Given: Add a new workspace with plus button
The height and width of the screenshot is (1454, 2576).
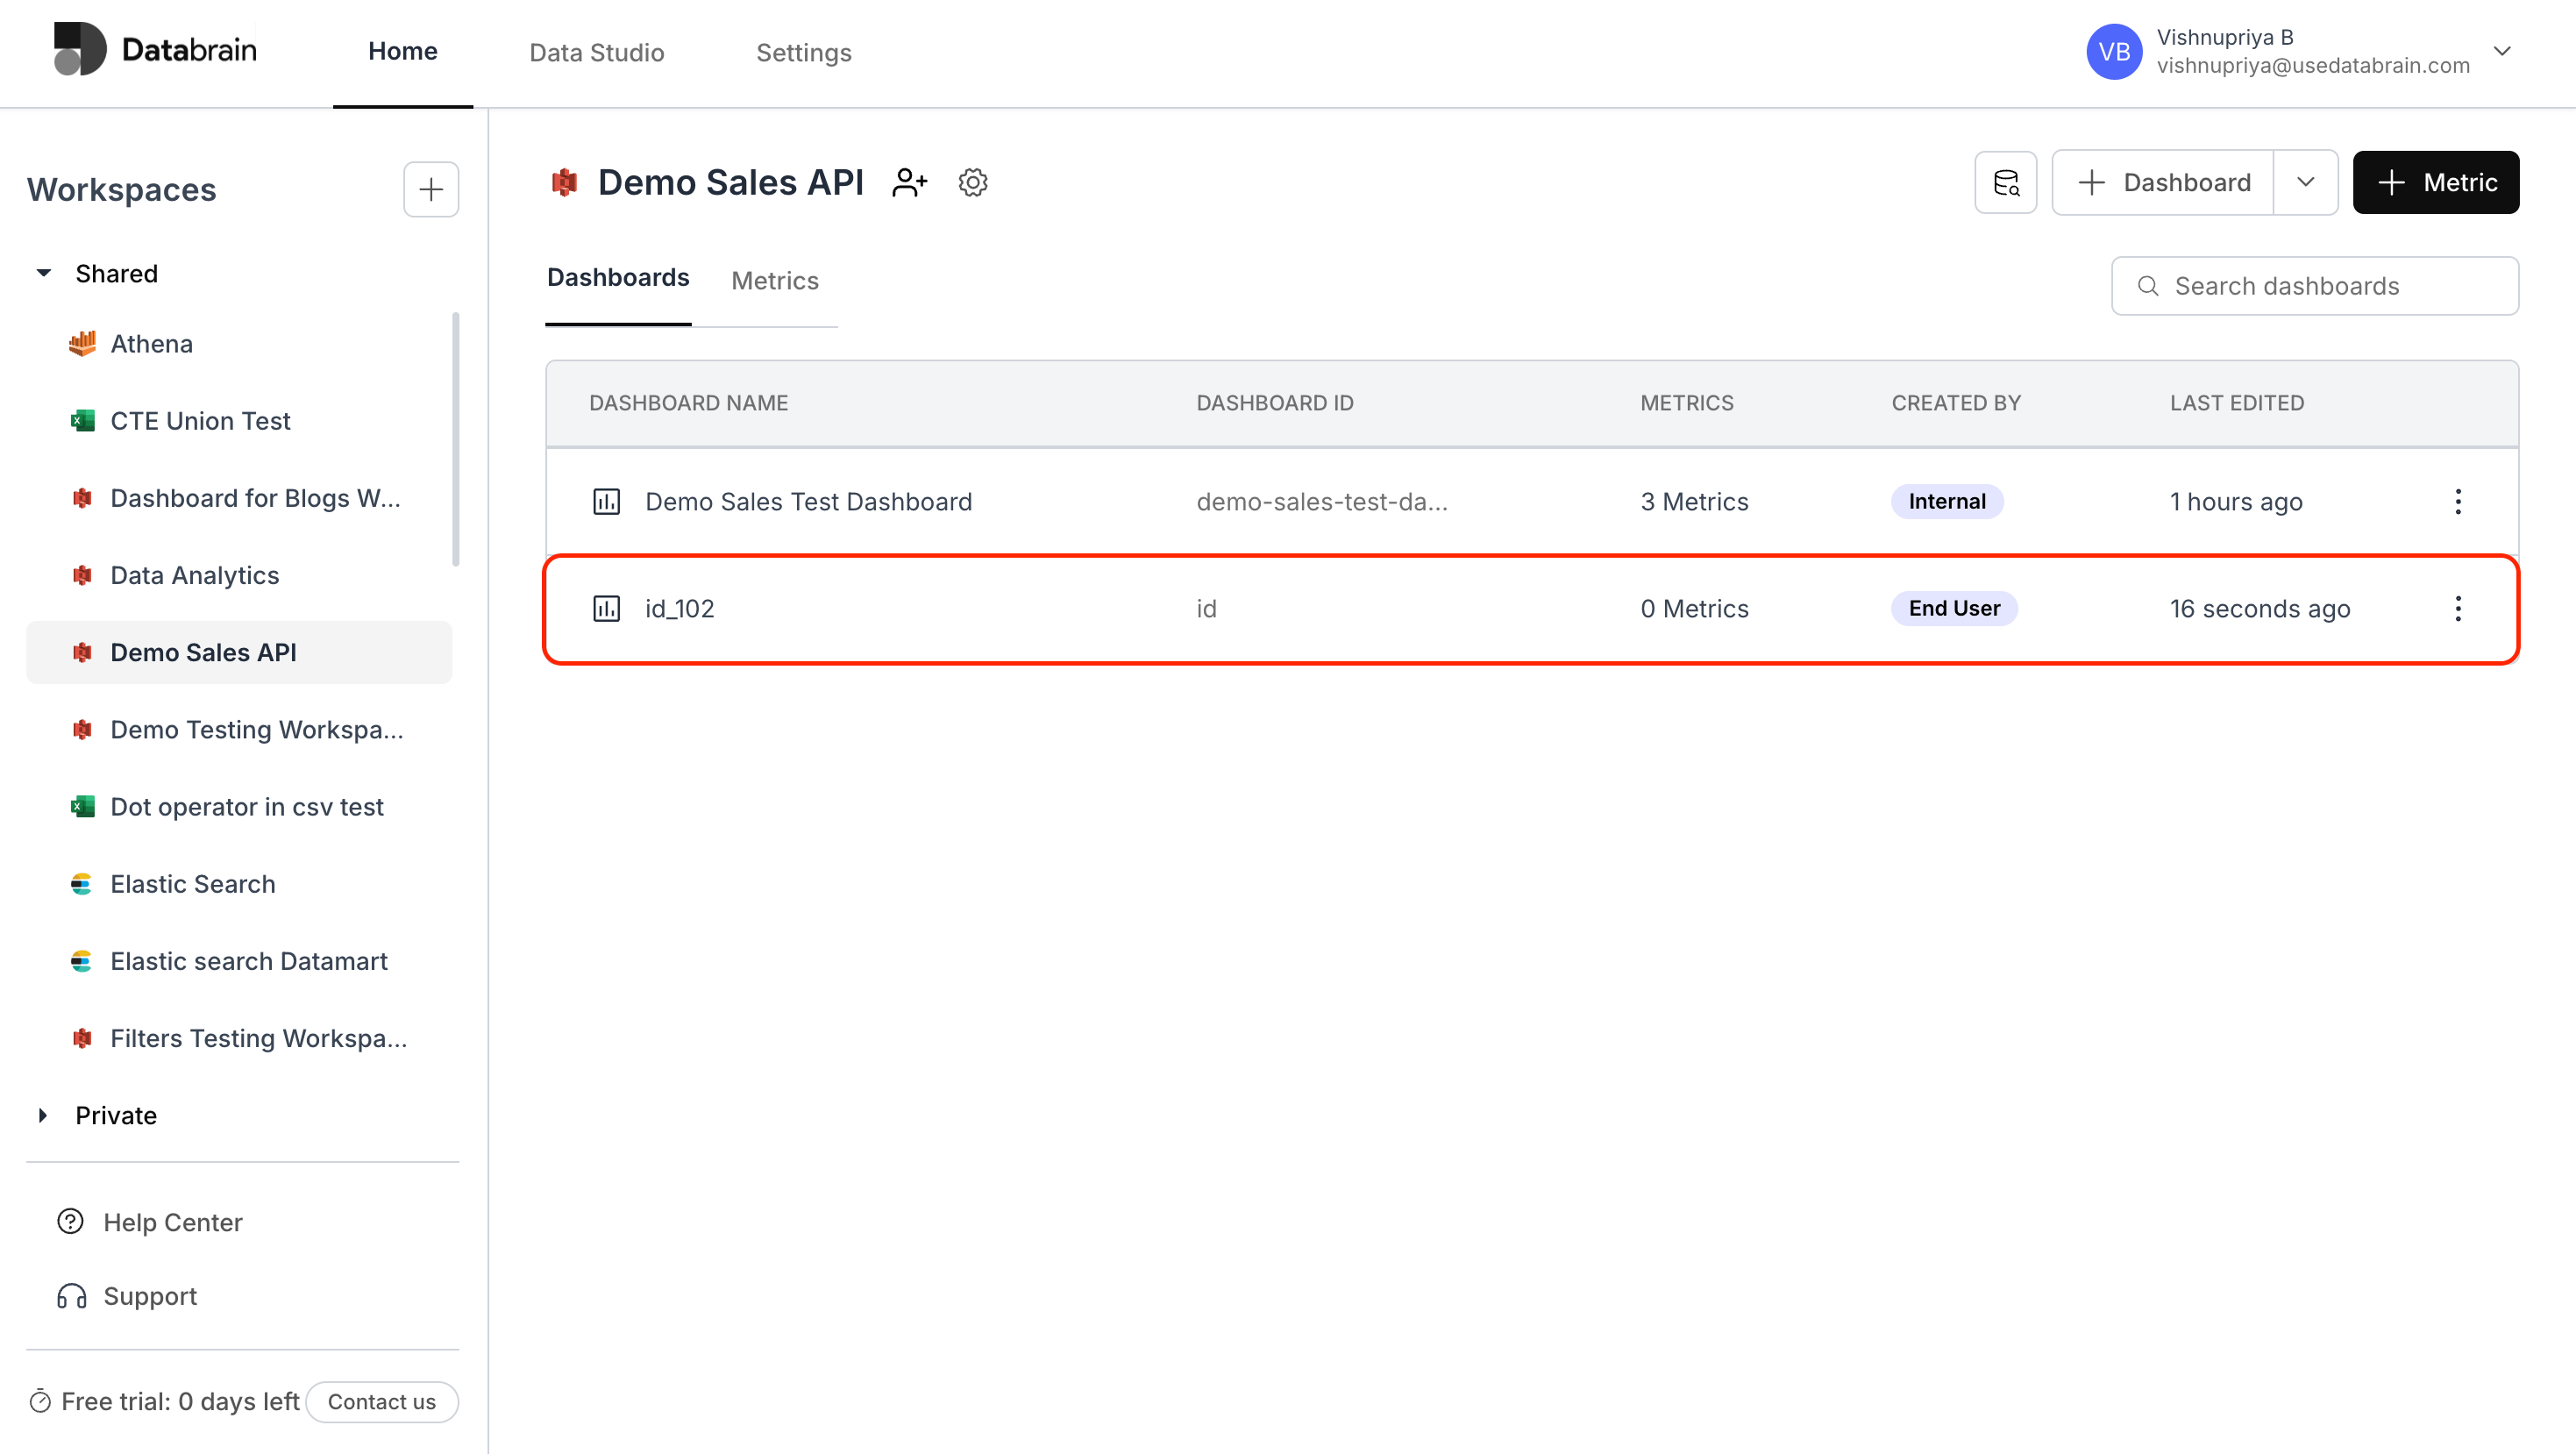Looking at the screenshot, I should (431, 189).
